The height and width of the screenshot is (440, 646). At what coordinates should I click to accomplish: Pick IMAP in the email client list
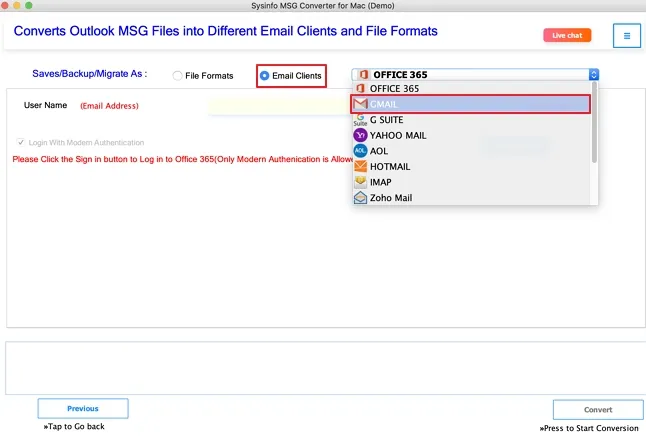click(x=472, y=183)
